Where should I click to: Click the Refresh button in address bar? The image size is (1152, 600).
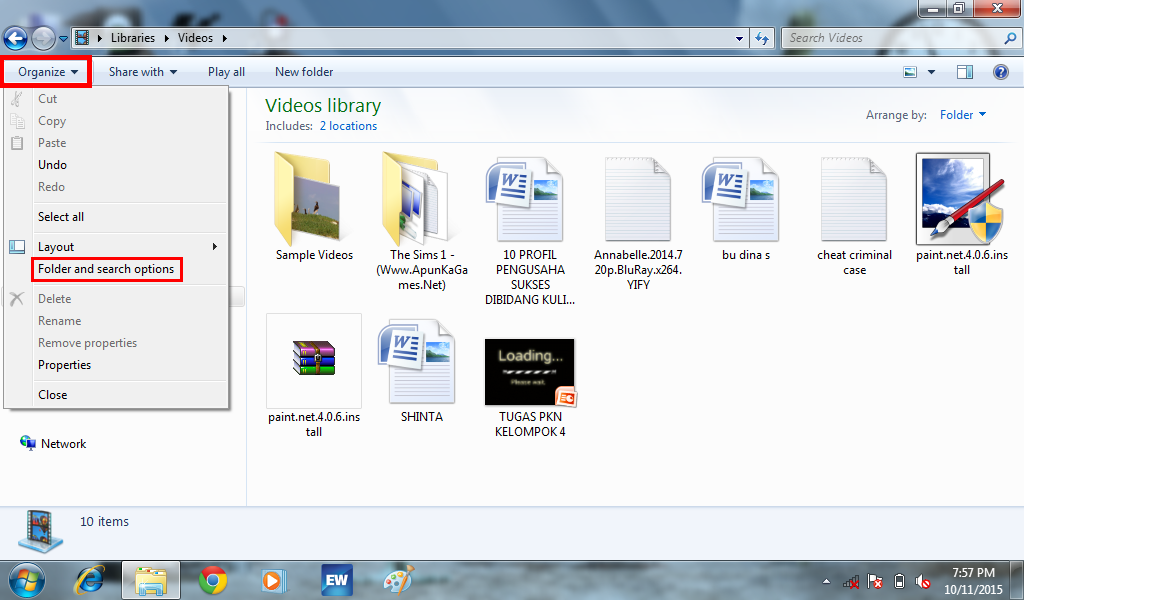pos(762,38)
